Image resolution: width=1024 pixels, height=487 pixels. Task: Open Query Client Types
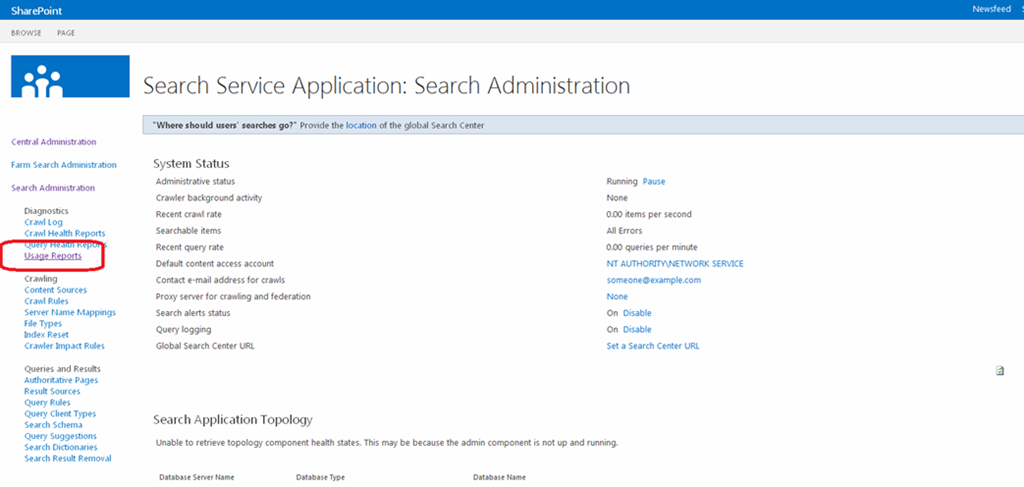click(60, 413)
